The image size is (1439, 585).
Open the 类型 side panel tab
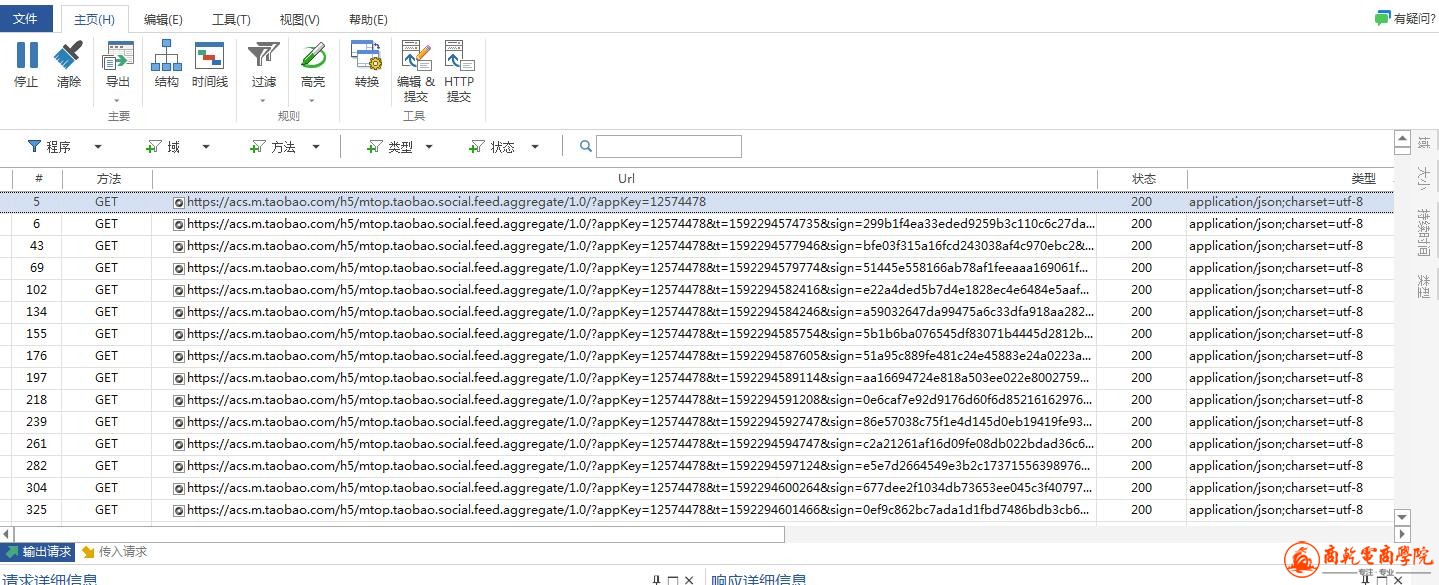pyautogui.click(x=1424, y=285)
